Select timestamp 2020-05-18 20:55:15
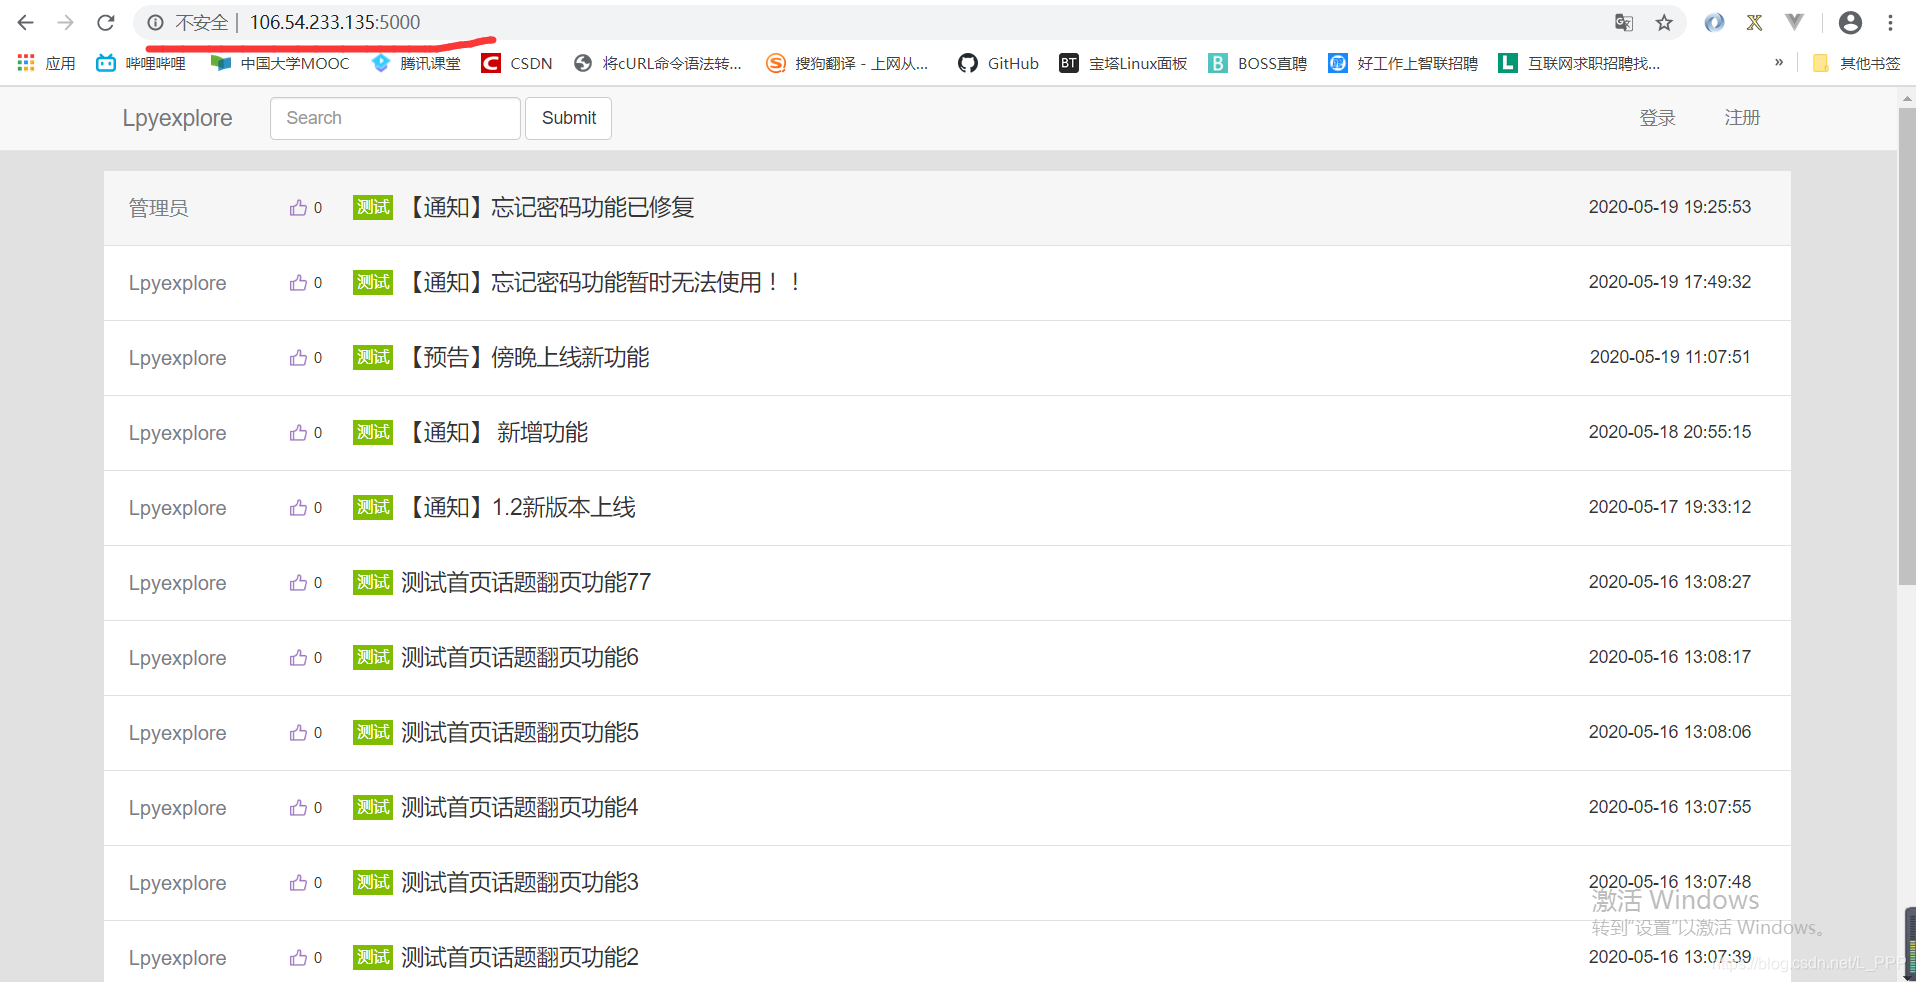The width and height of the screenshot is (1916, 982). pos(1670,432)
